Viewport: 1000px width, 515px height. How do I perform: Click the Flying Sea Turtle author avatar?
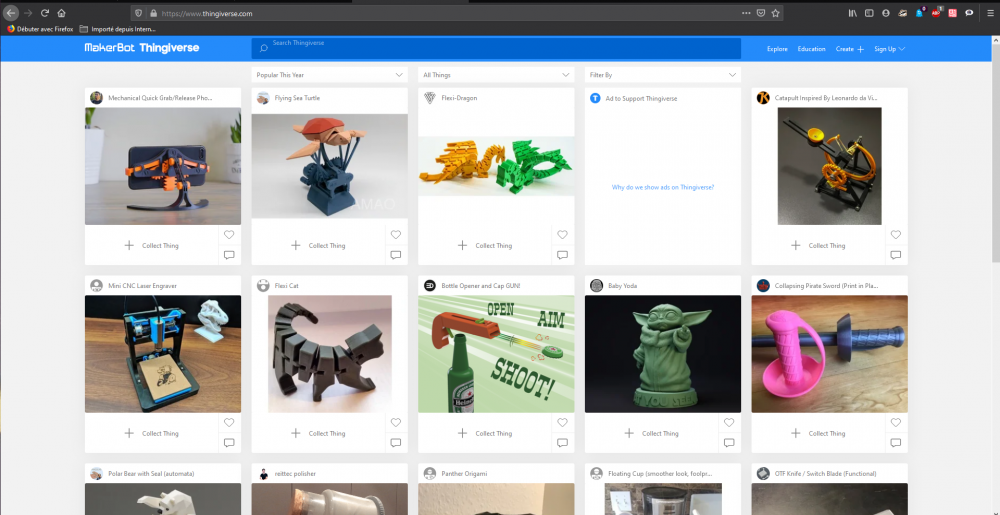[263, 98]
